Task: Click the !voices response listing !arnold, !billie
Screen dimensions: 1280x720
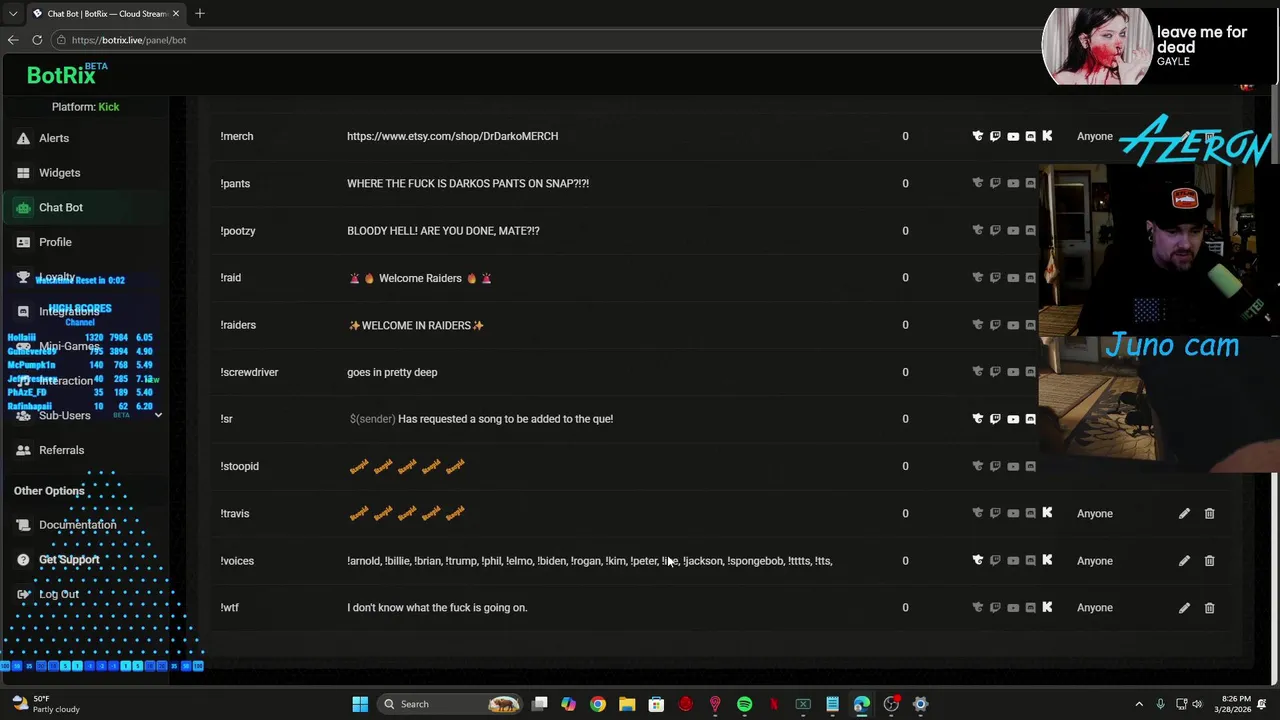Action: (589, 561)
